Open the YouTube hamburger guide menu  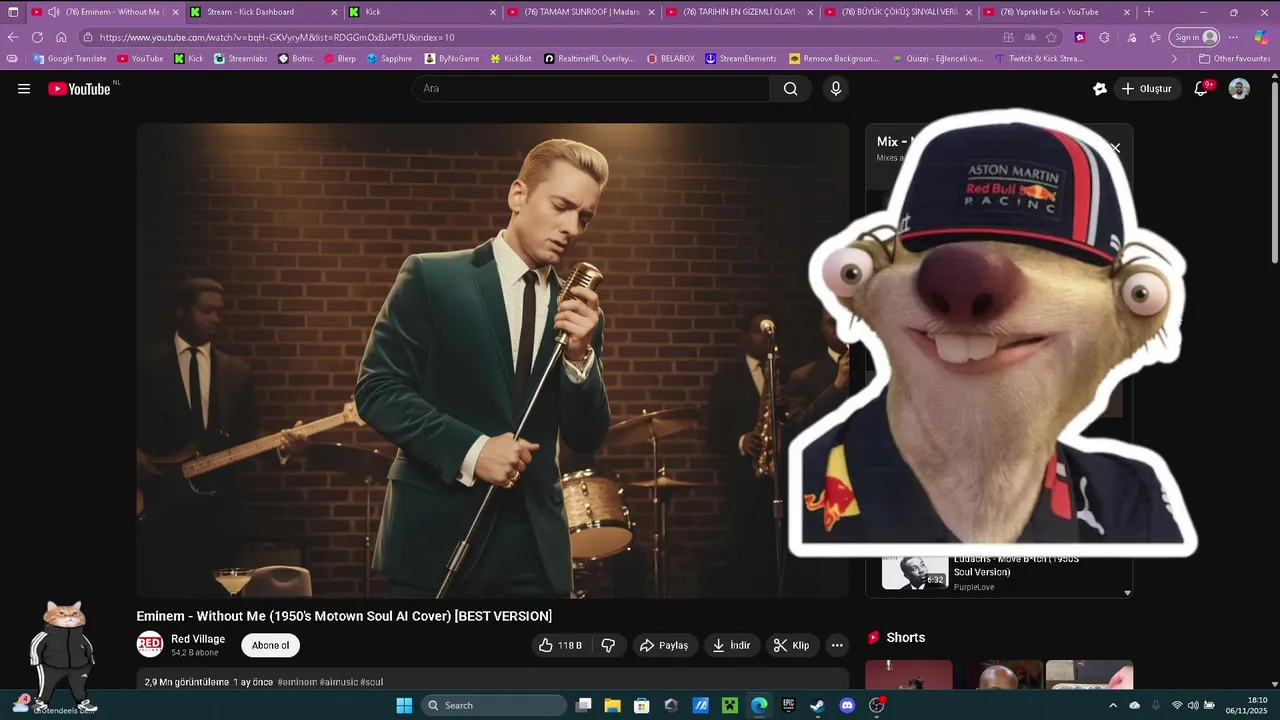(x=24, y=89)
